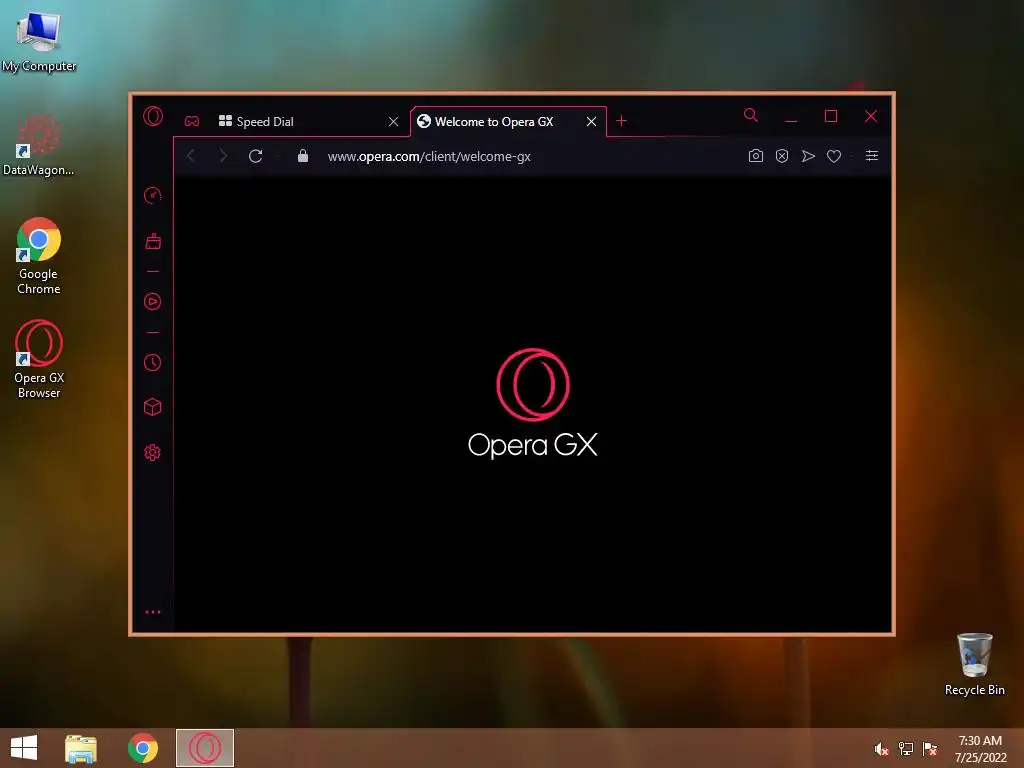This screenshot has height=768, width=1024.
Task: Open Easy Setup sliders icon
Action: [x=872, y=155]
